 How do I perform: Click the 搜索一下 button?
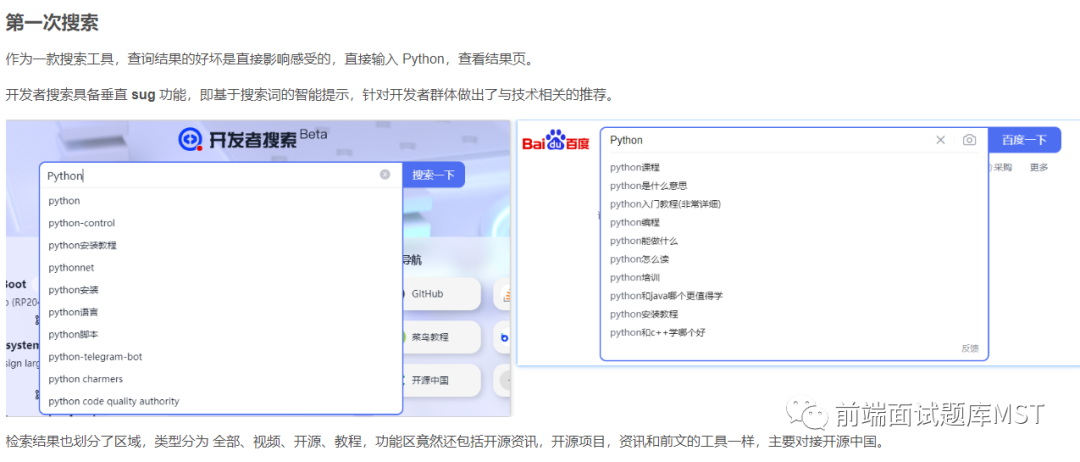(x=433, y=175)
